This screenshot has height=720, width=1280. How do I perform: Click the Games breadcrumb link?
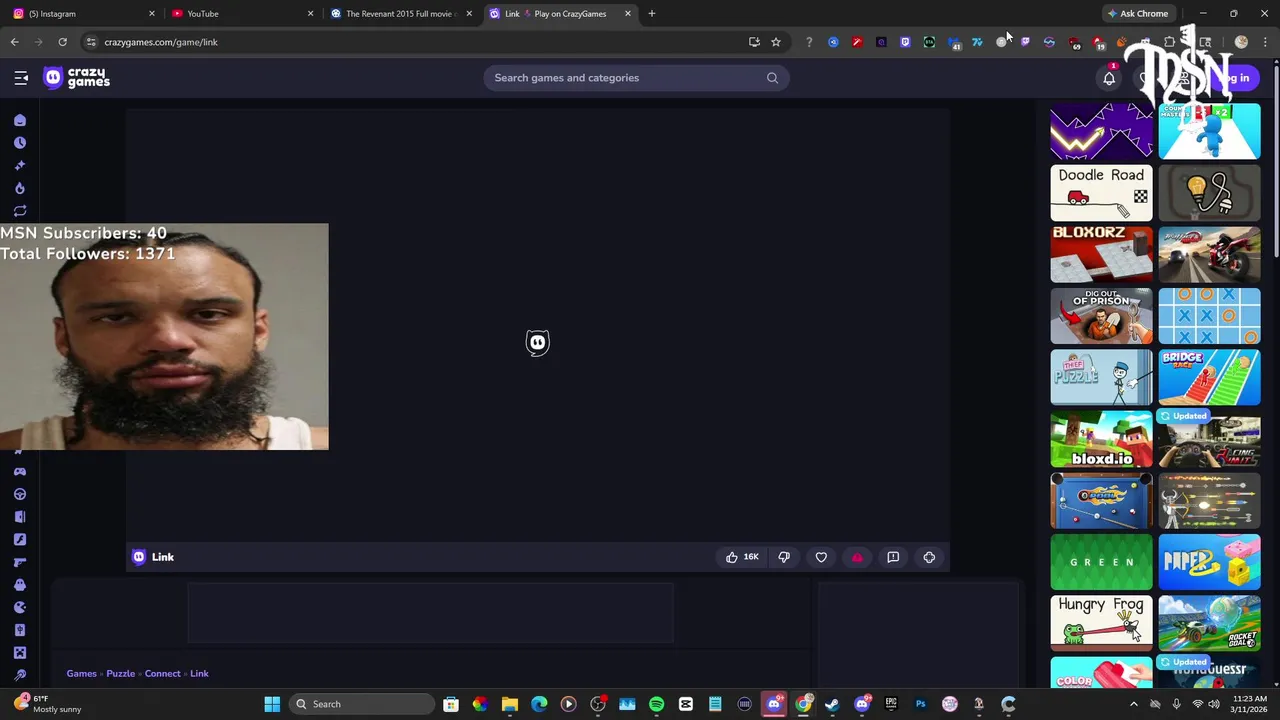tap(81, 674)
